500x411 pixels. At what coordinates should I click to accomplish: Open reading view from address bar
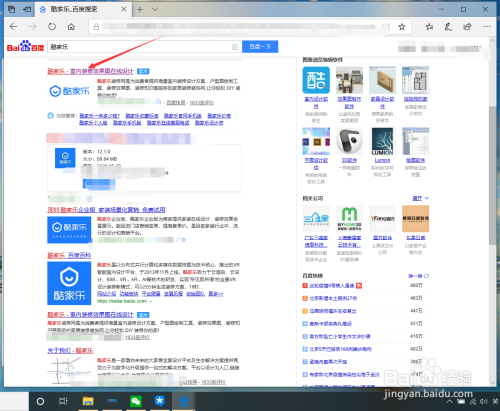click(385, 27)
